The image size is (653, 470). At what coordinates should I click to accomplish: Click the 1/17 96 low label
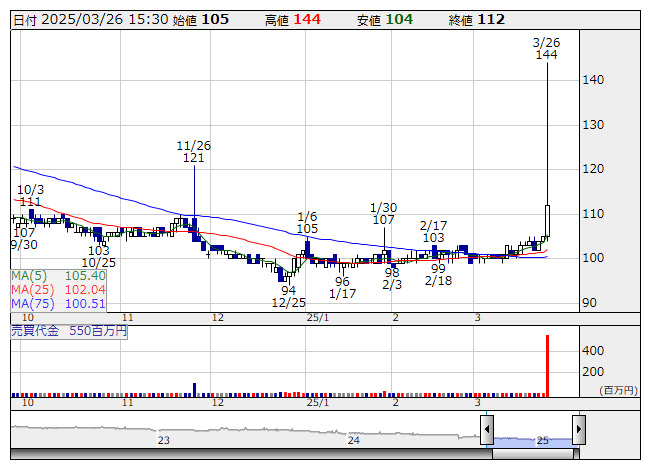tap(342, 288)
